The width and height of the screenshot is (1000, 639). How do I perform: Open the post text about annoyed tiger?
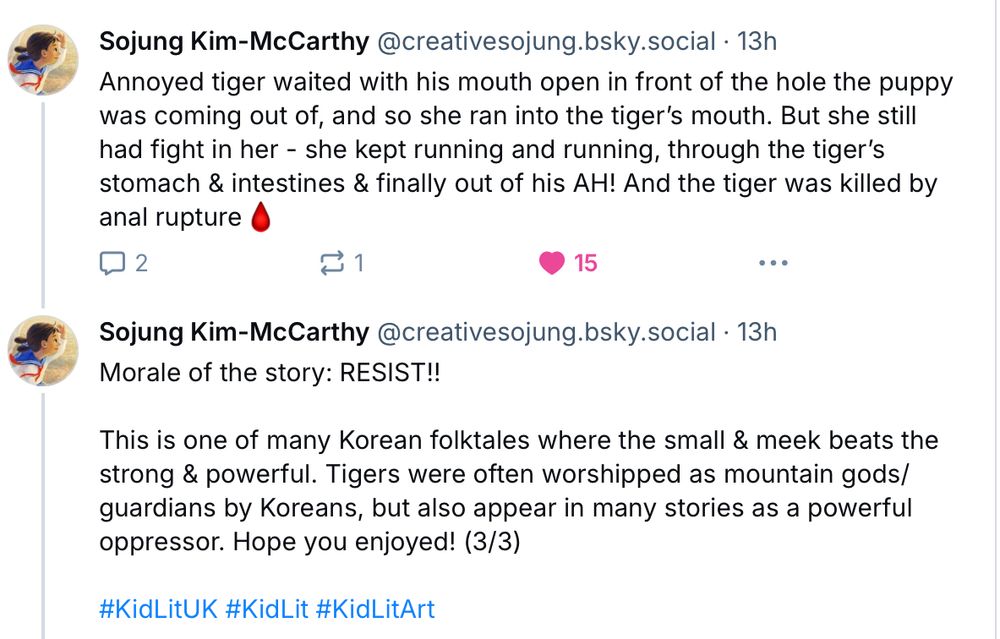click(520, 150)
